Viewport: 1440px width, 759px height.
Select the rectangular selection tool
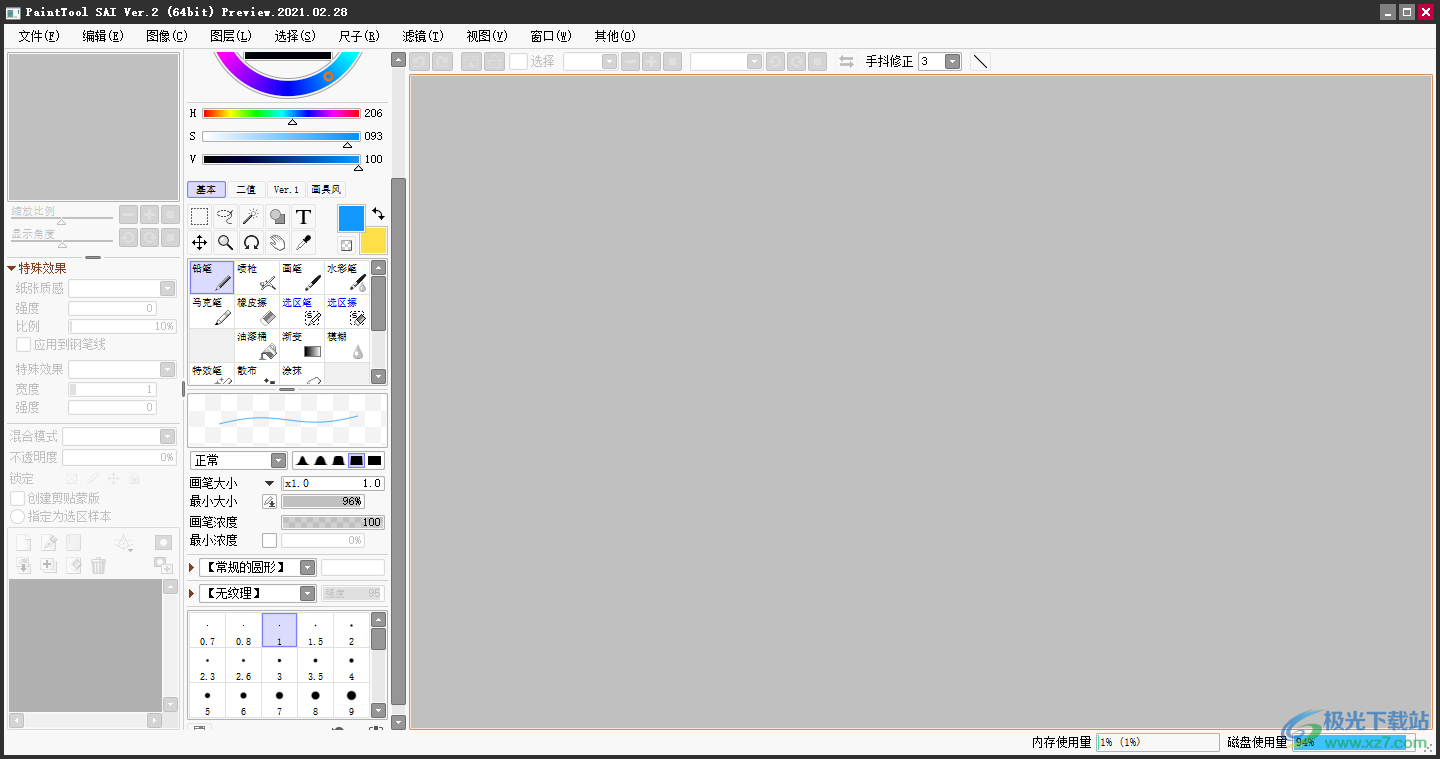pos(200,216)
